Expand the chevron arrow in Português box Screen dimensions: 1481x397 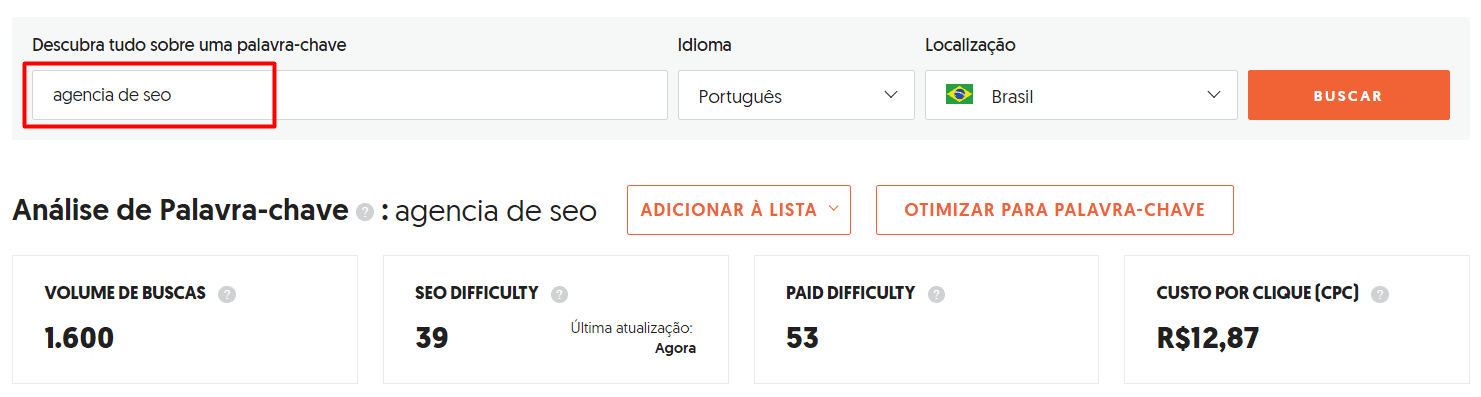click(x=891, y=95)
